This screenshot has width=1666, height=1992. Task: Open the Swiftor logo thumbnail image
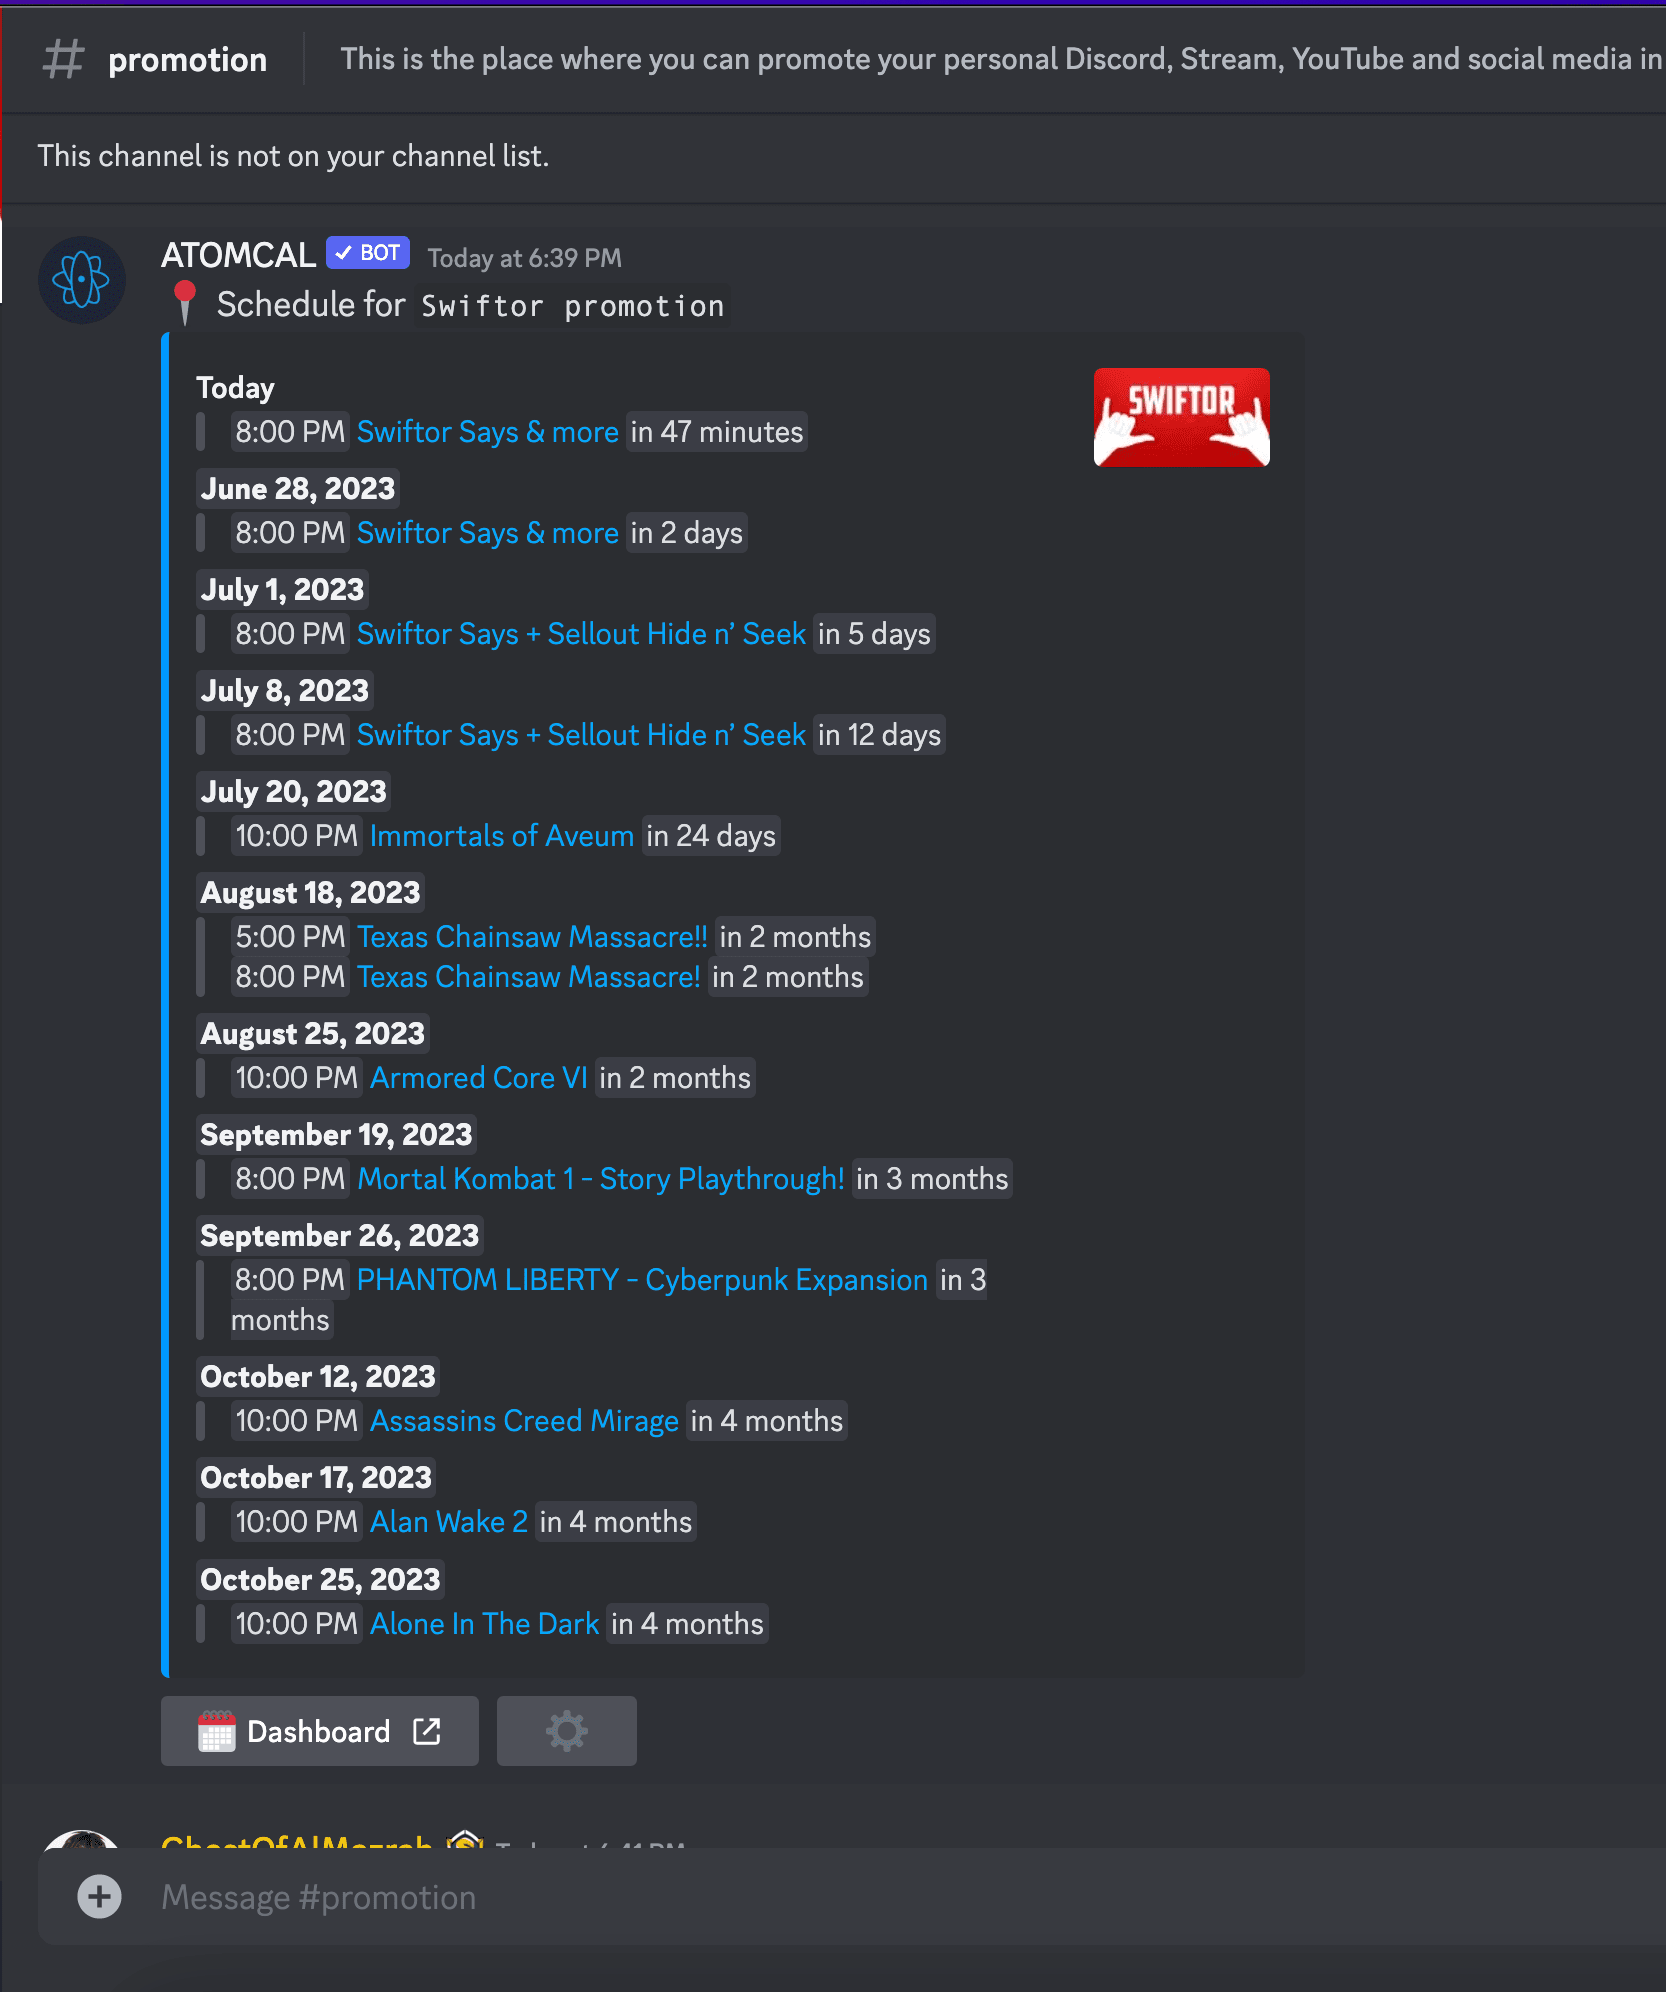pos(1181,417)
